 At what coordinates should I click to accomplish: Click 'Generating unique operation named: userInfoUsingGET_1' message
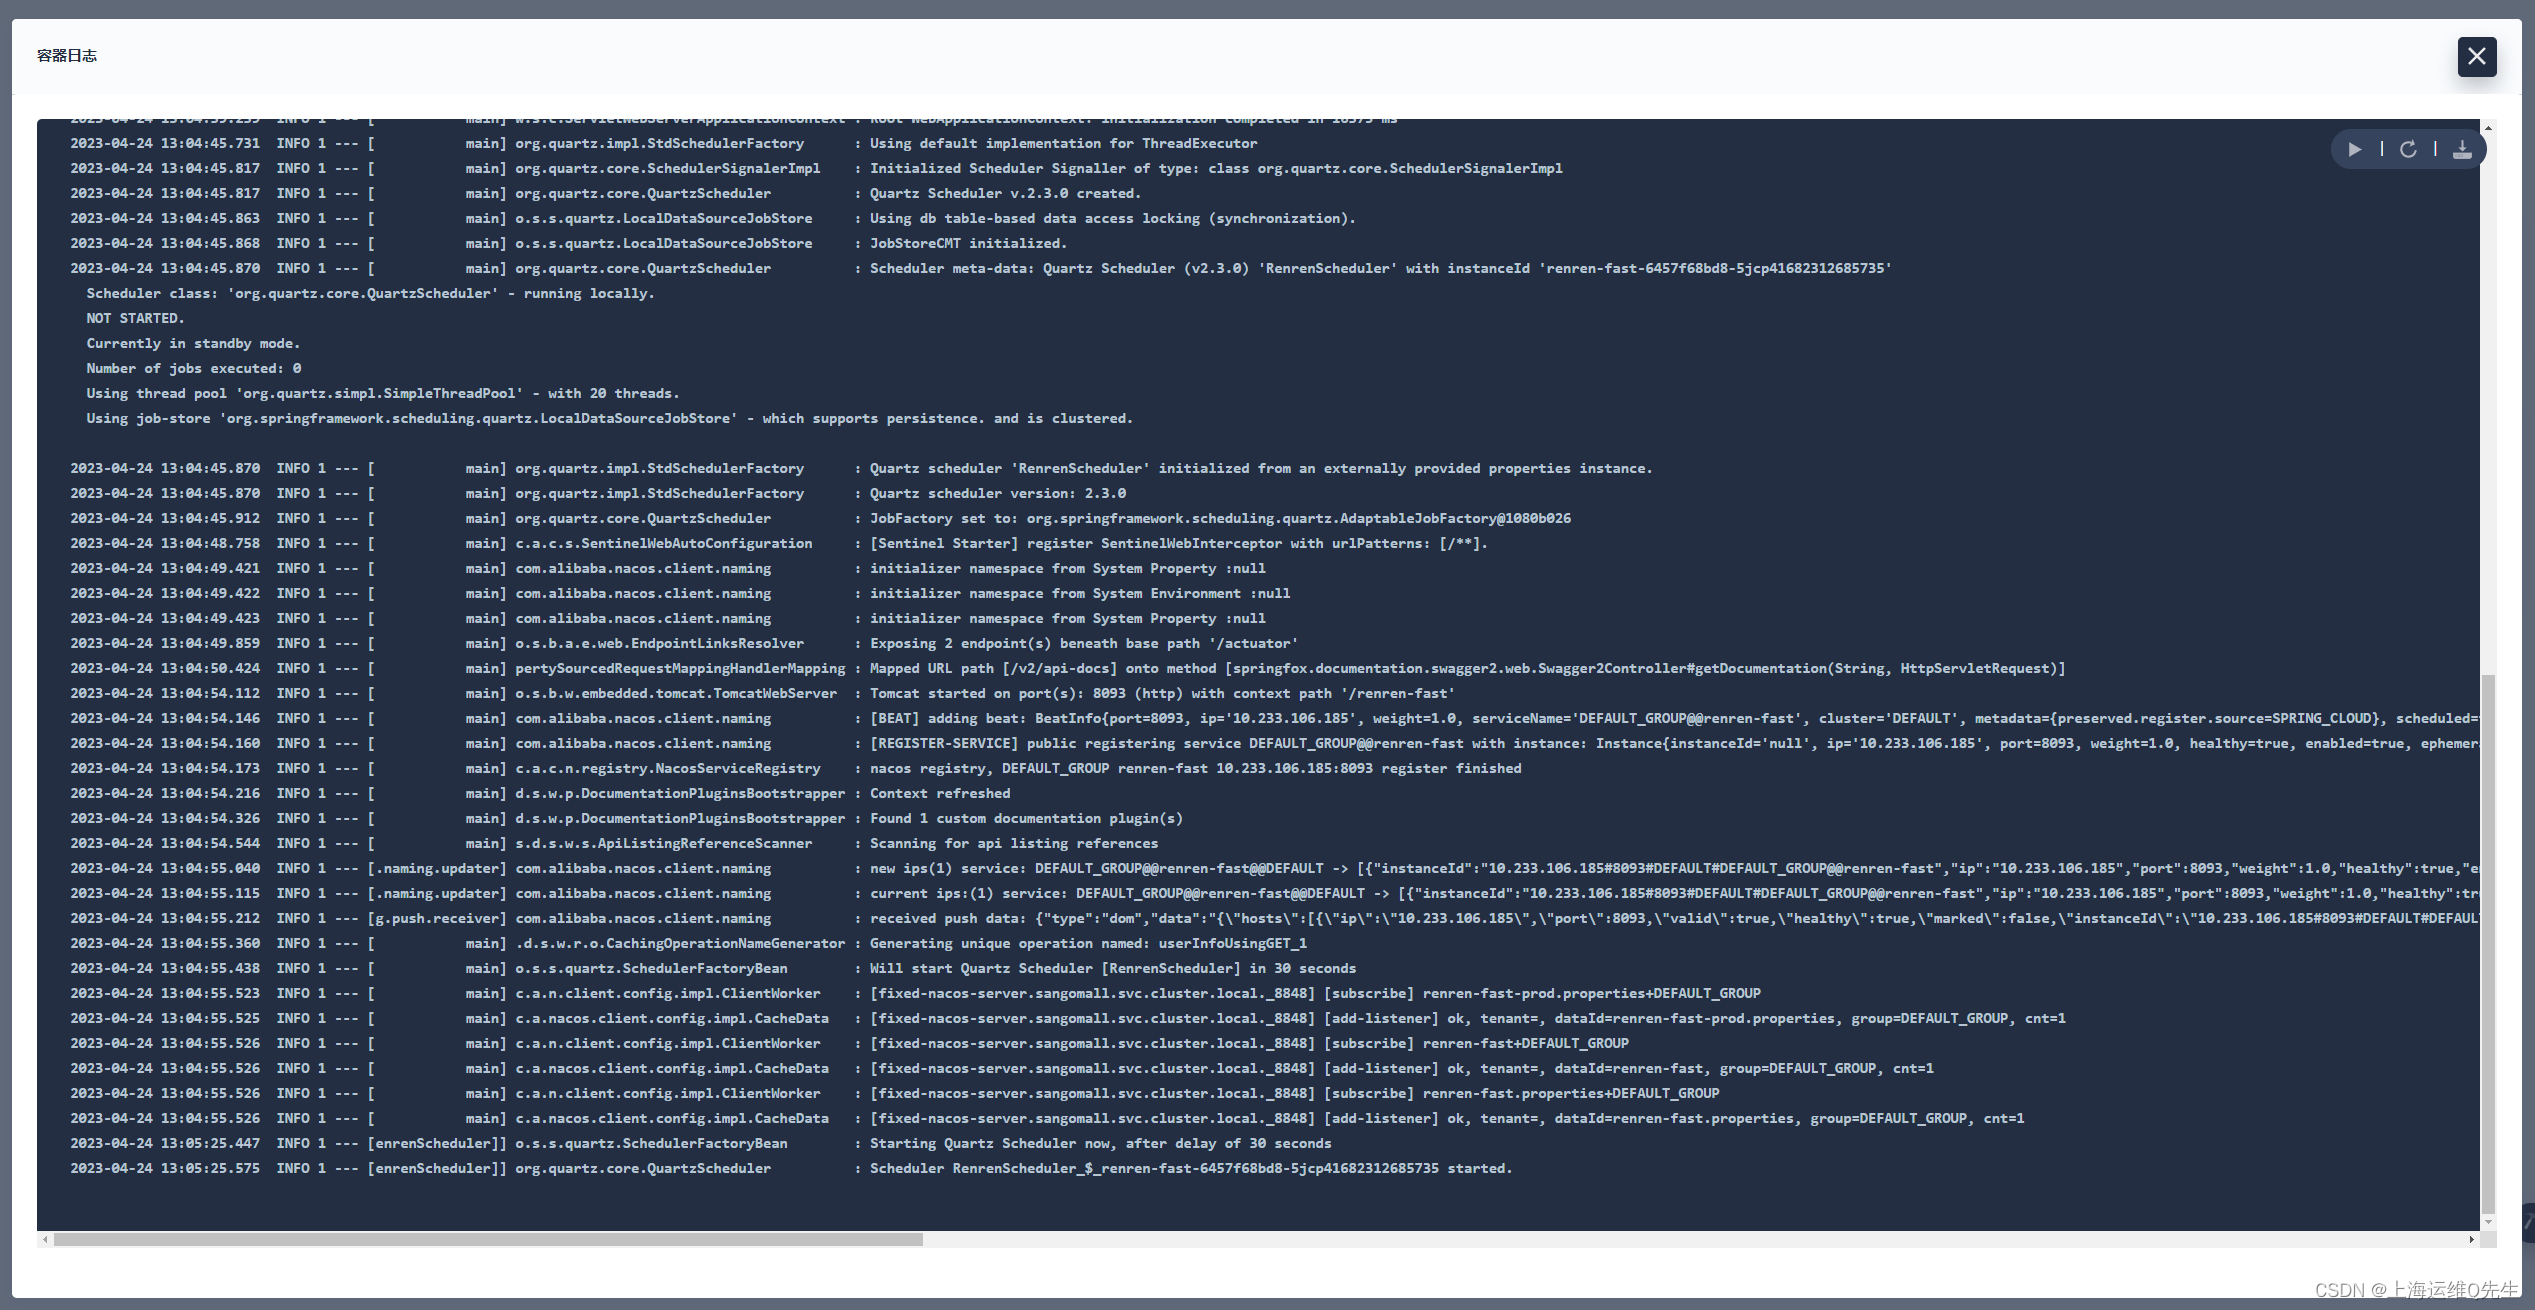pyautogui.click(x=1088, y=943)
